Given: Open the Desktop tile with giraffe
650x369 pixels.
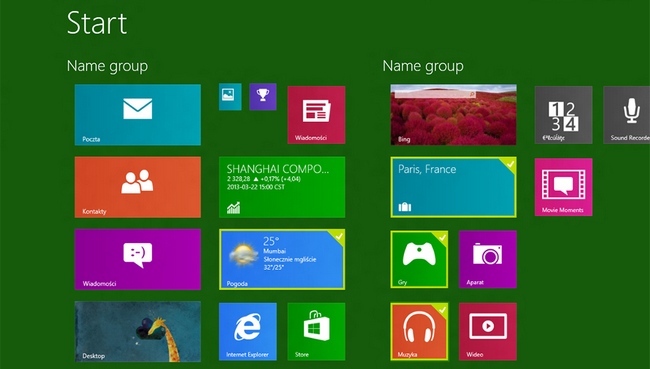Looking at the screenshot, I should tap(138, 331).
